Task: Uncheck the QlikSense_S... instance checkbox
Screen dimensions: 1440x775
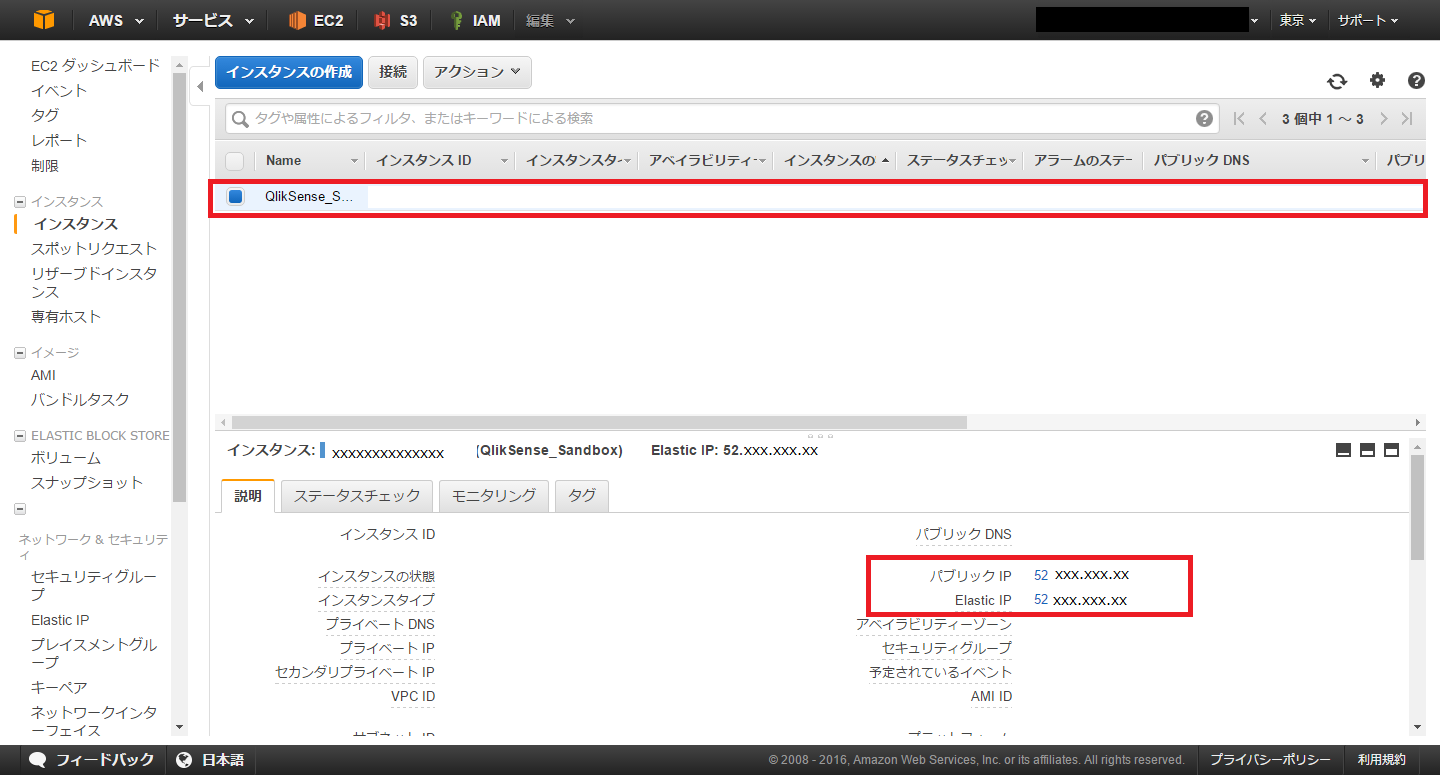Action: [x=235, y=196]
